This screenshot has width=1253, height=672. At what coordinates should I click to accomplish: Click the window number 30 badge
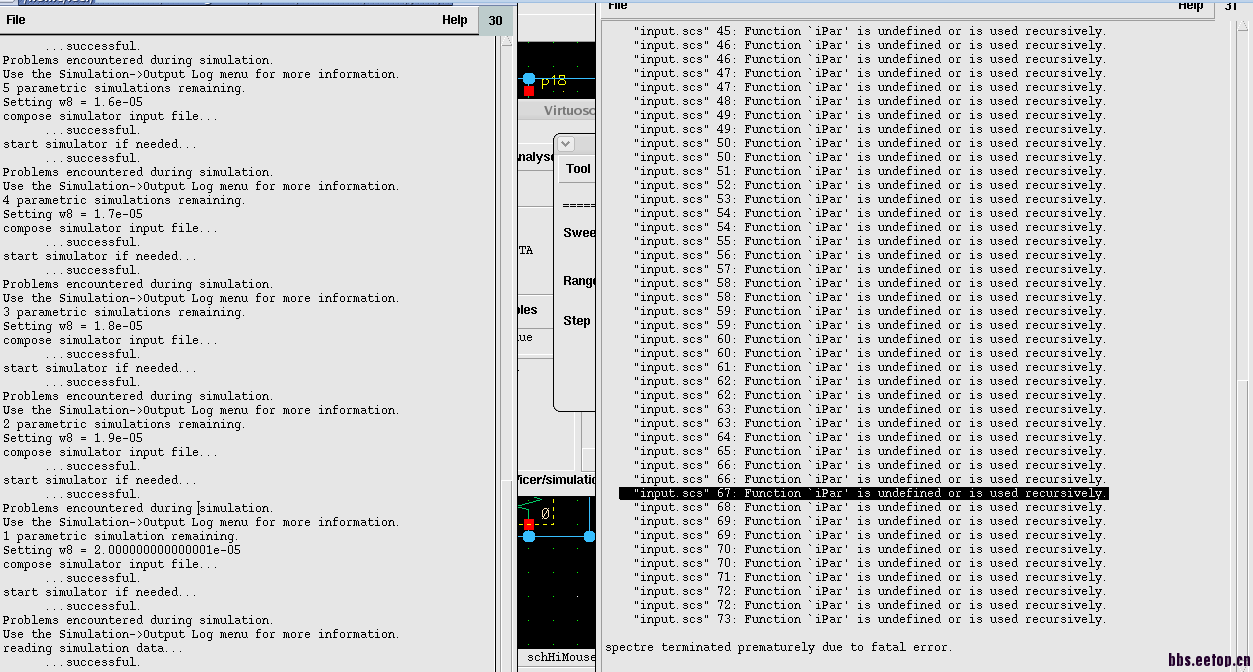495,20
